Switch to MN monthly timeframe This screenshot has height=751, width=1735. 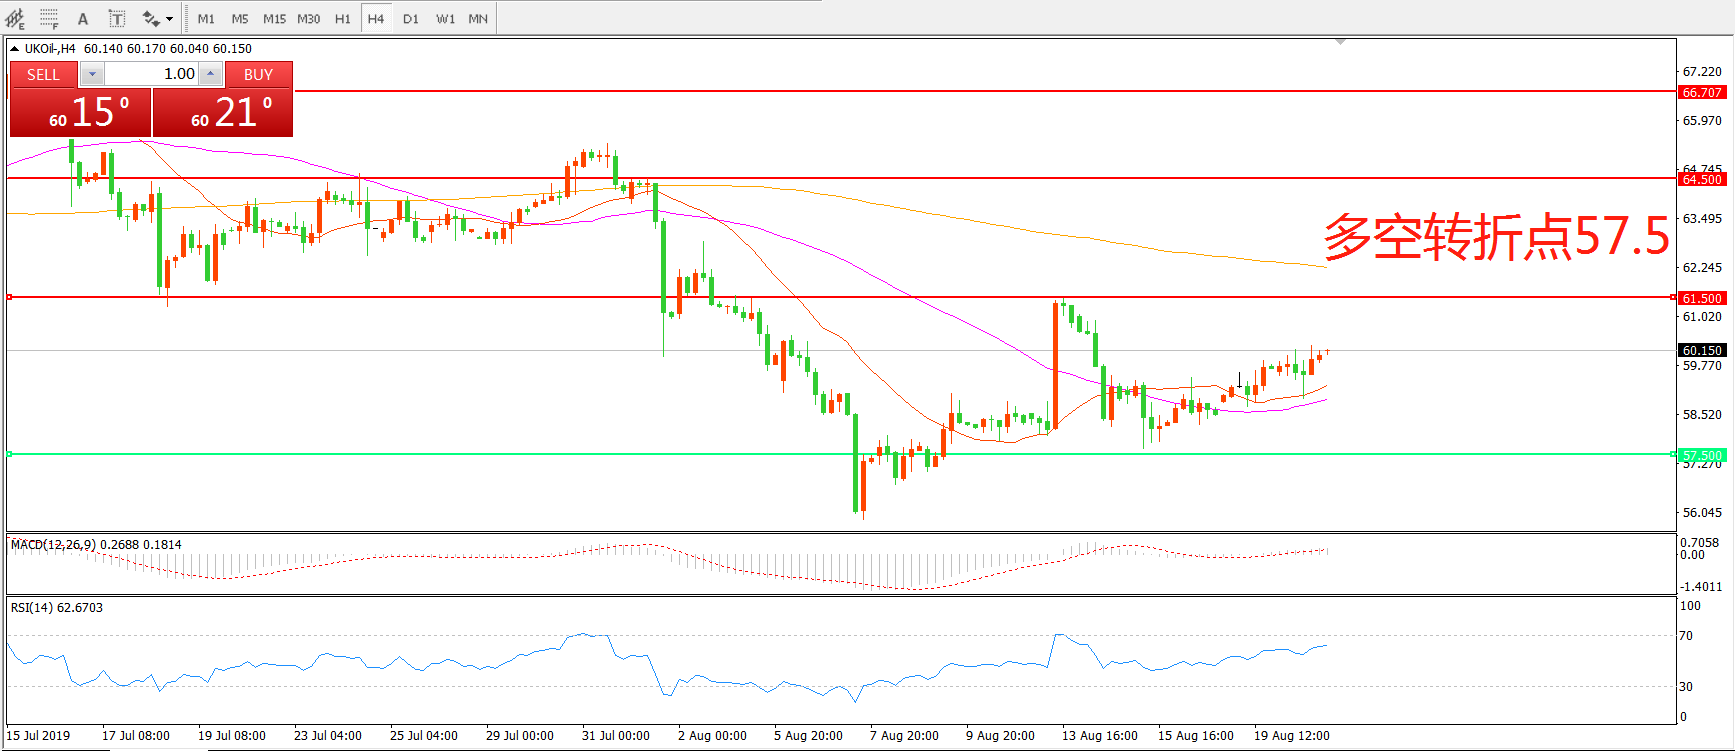pos(478,18)
